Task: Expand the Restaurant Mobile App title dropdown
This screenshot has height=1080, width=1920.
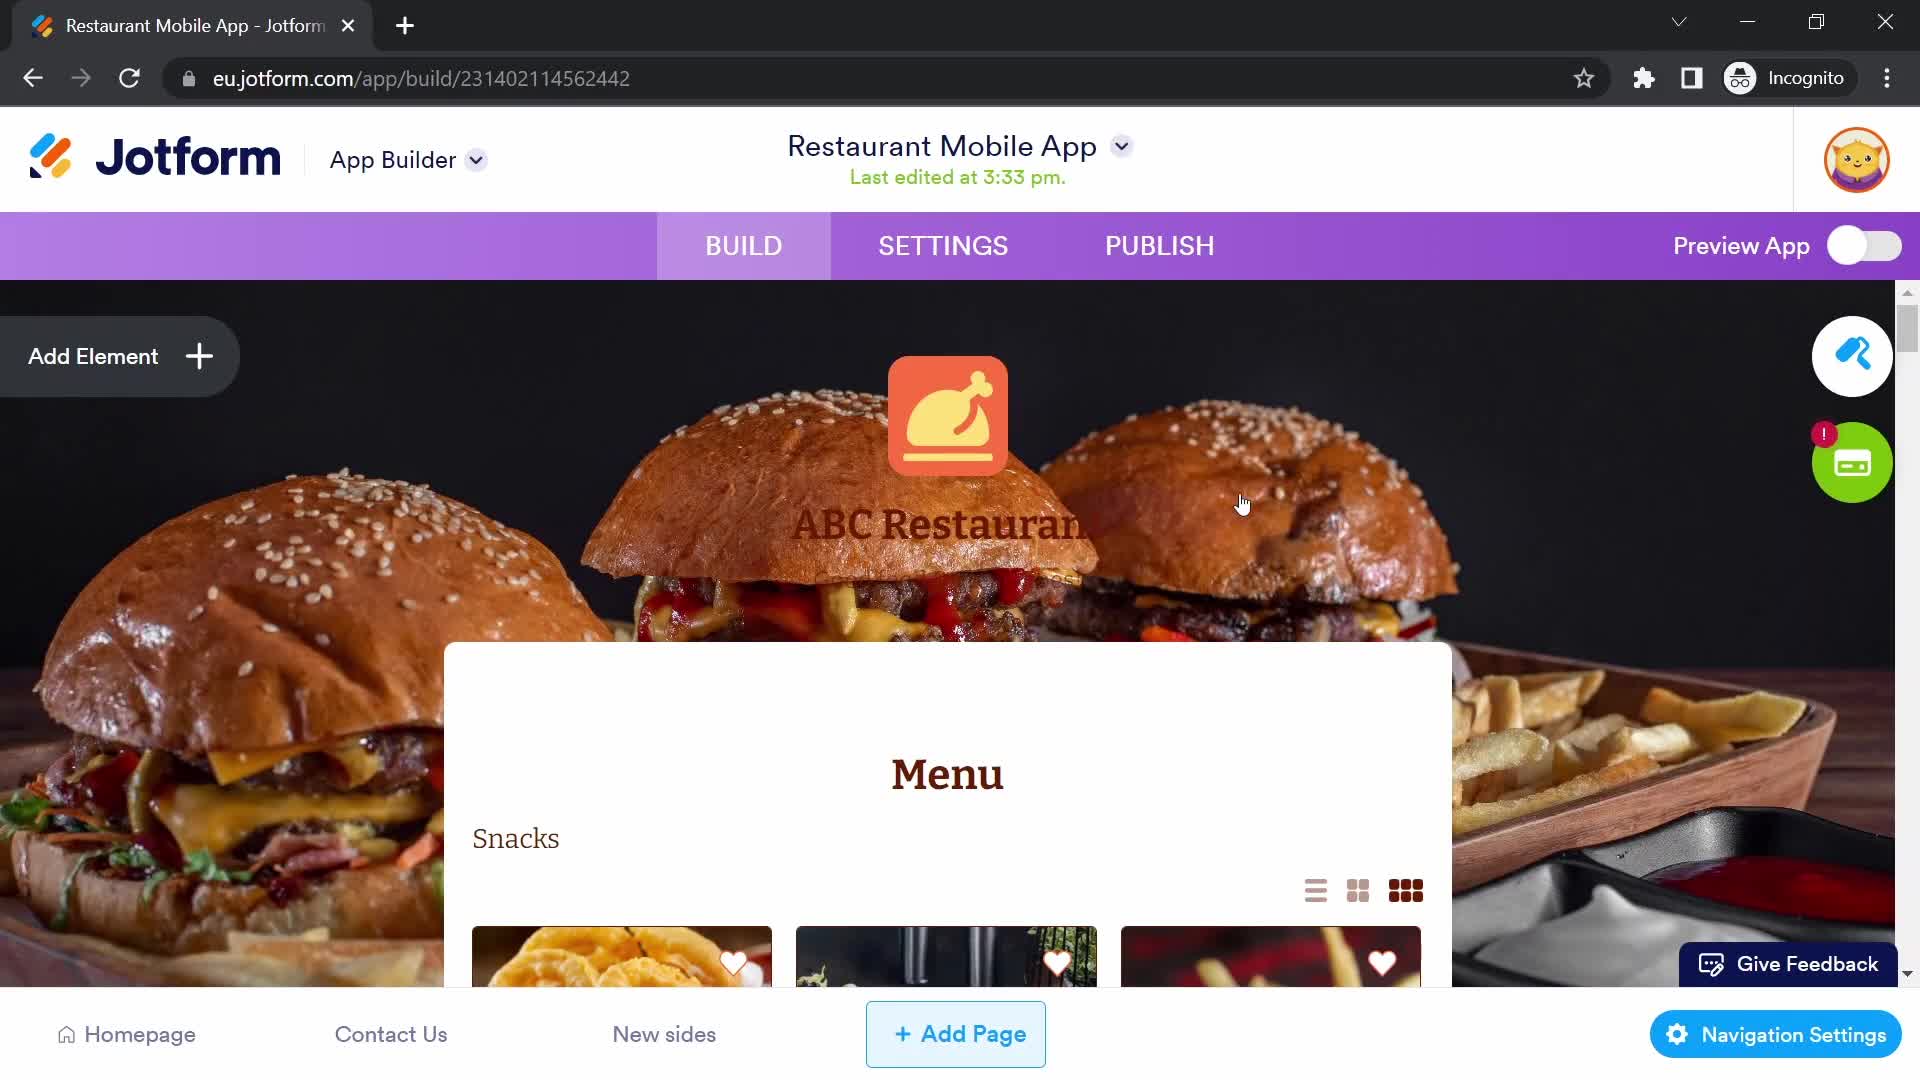Action: (x=1121, y=145)
